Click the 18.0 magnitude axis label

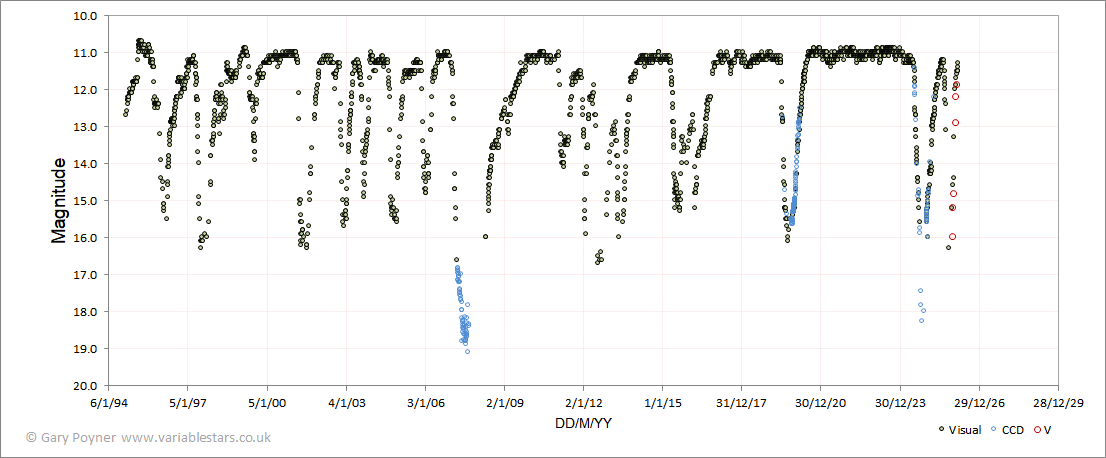pyautogui.click(x=86, y=311)
